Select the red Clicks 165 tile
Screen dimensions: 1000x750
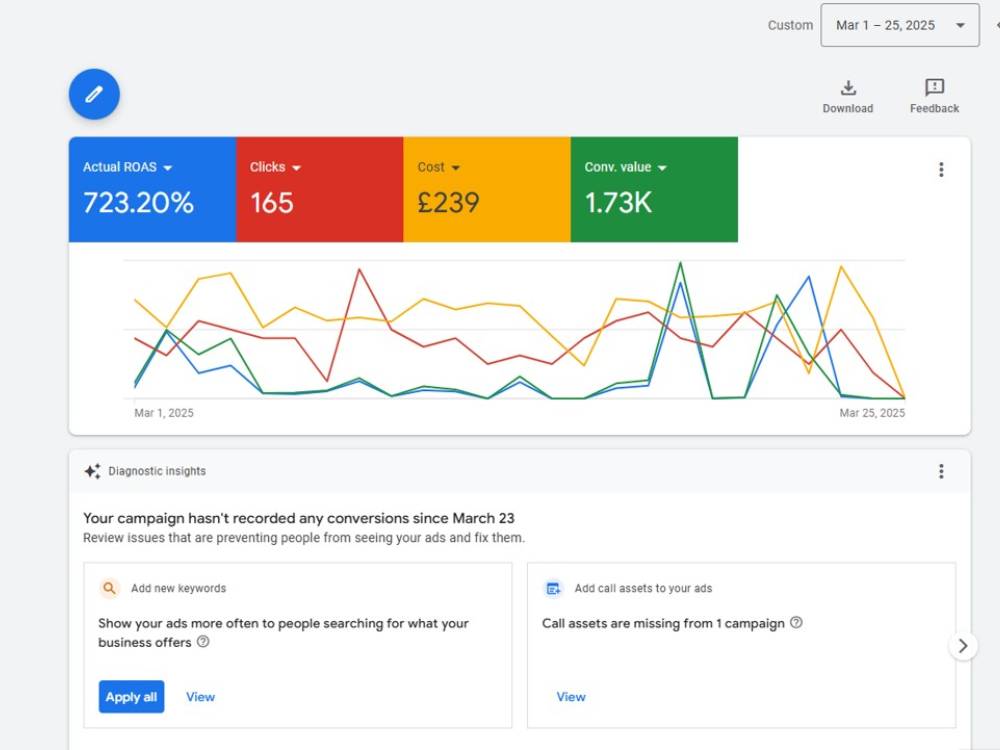pos(320,189)
